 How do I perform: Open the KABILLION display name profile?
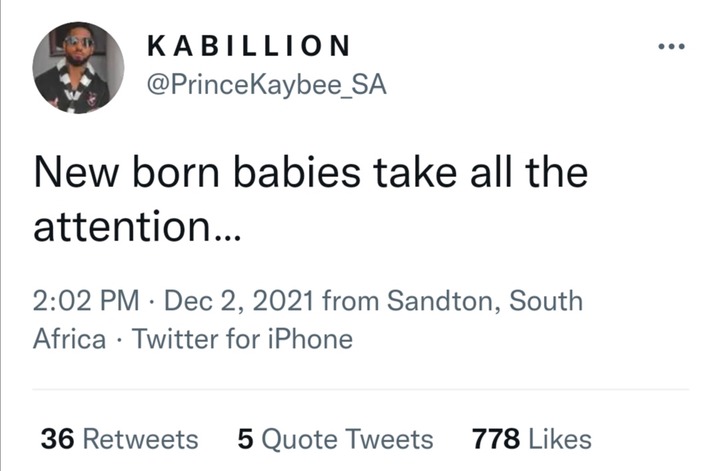tap(249, 46)
